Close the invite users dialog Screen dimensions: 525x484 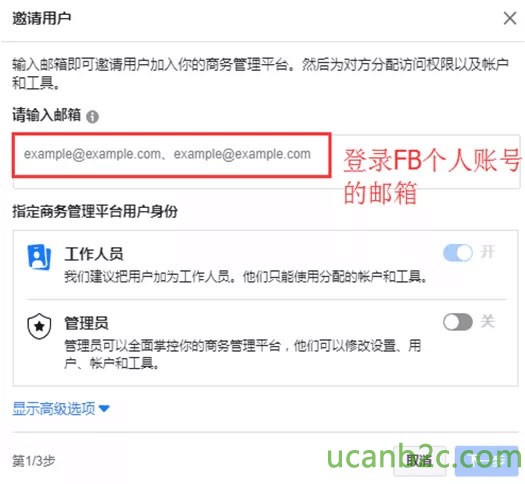tap(510, 18)
